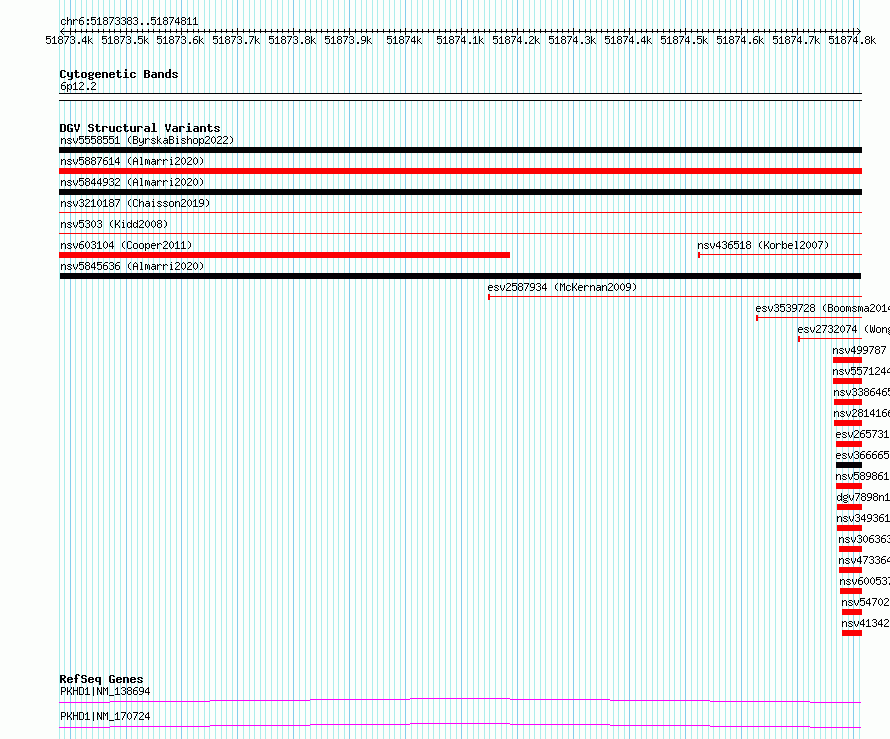This screenshot has height=739, width=890.
Task: Click the chr6:51873383..51874811 coordinate label
Action: [129, 22]
